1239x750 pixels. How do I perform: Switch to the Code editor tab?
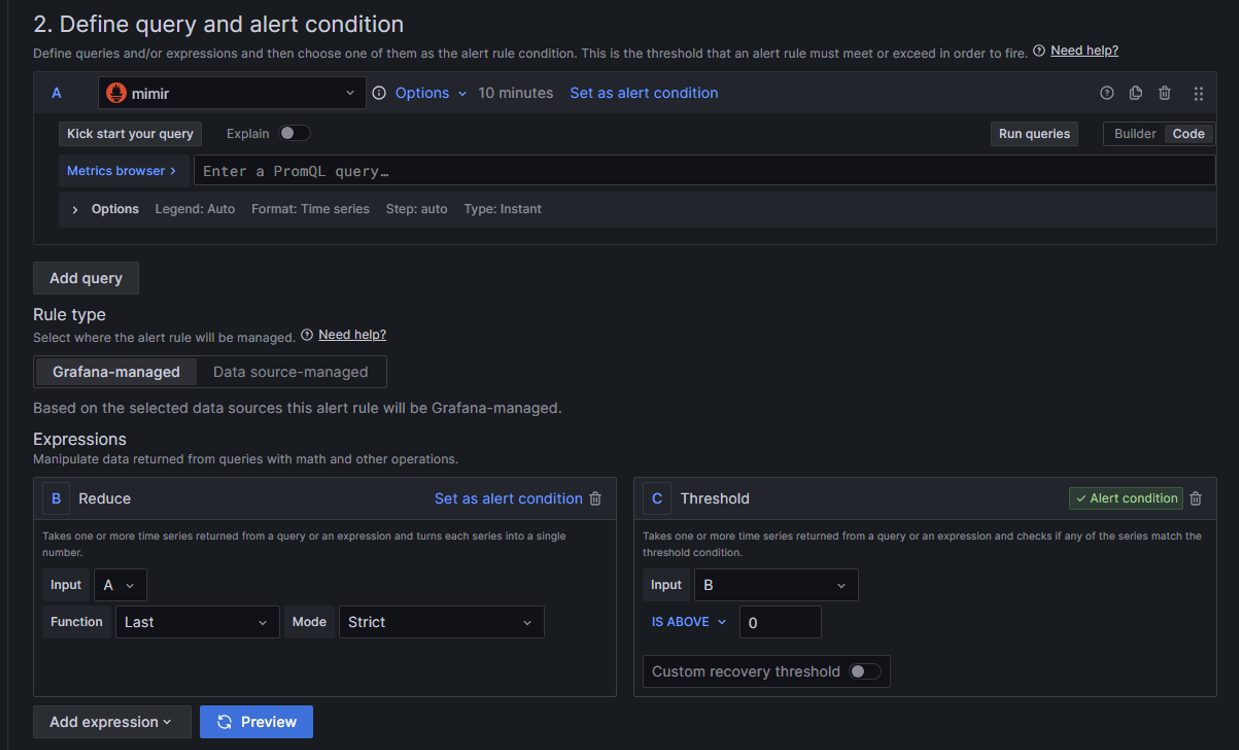(1188, 134)
